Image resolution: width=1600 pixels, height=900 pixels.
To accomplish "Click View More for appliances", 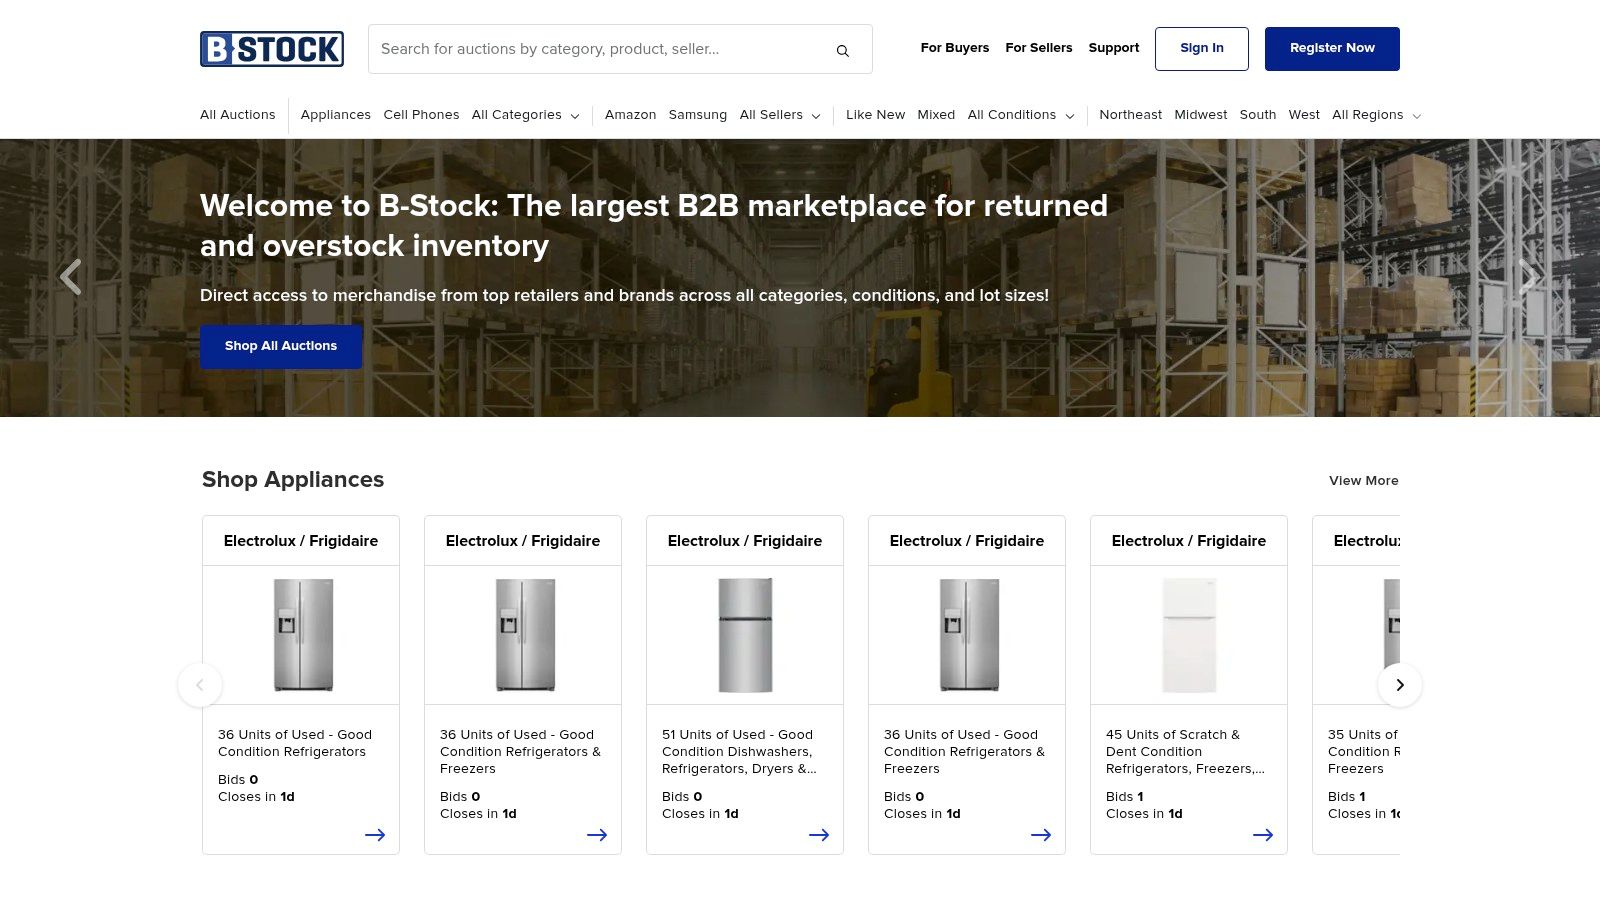I will [1364, 481].
